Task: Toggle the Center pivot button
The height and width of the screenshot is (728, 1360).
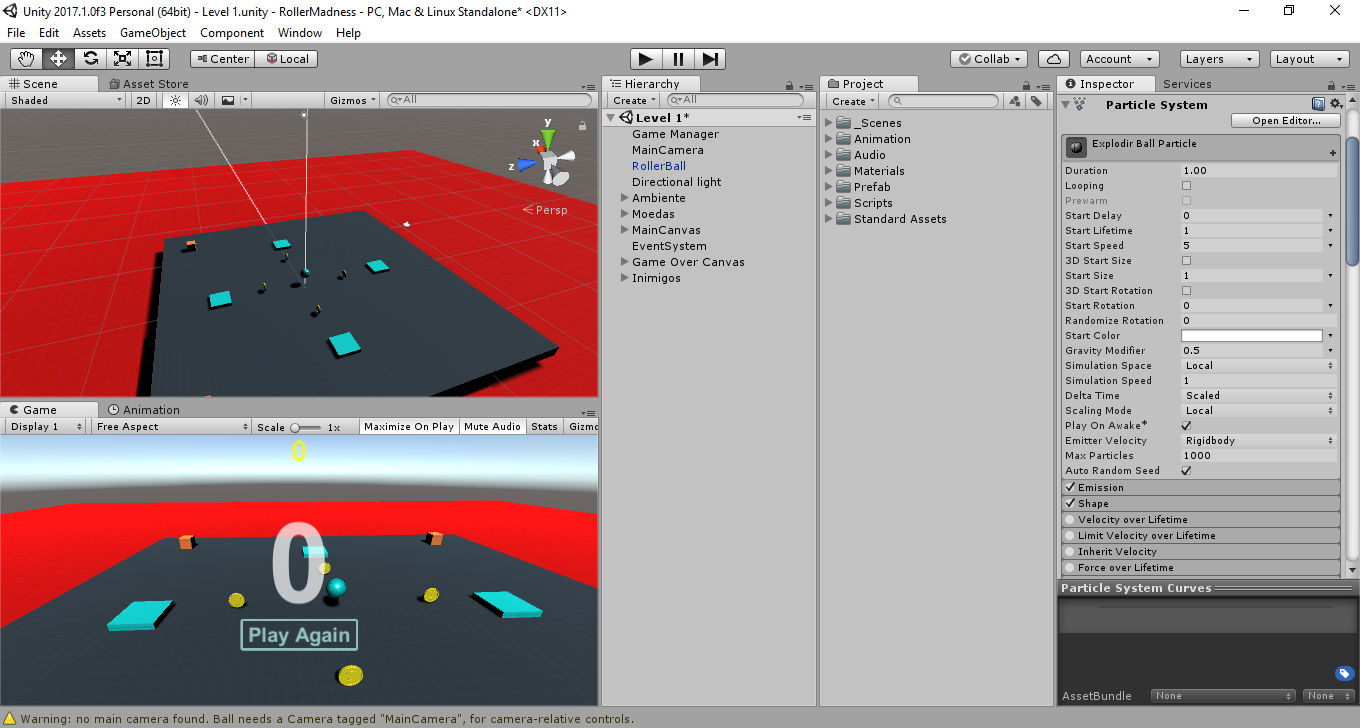Action: click(x=221, y=59)
